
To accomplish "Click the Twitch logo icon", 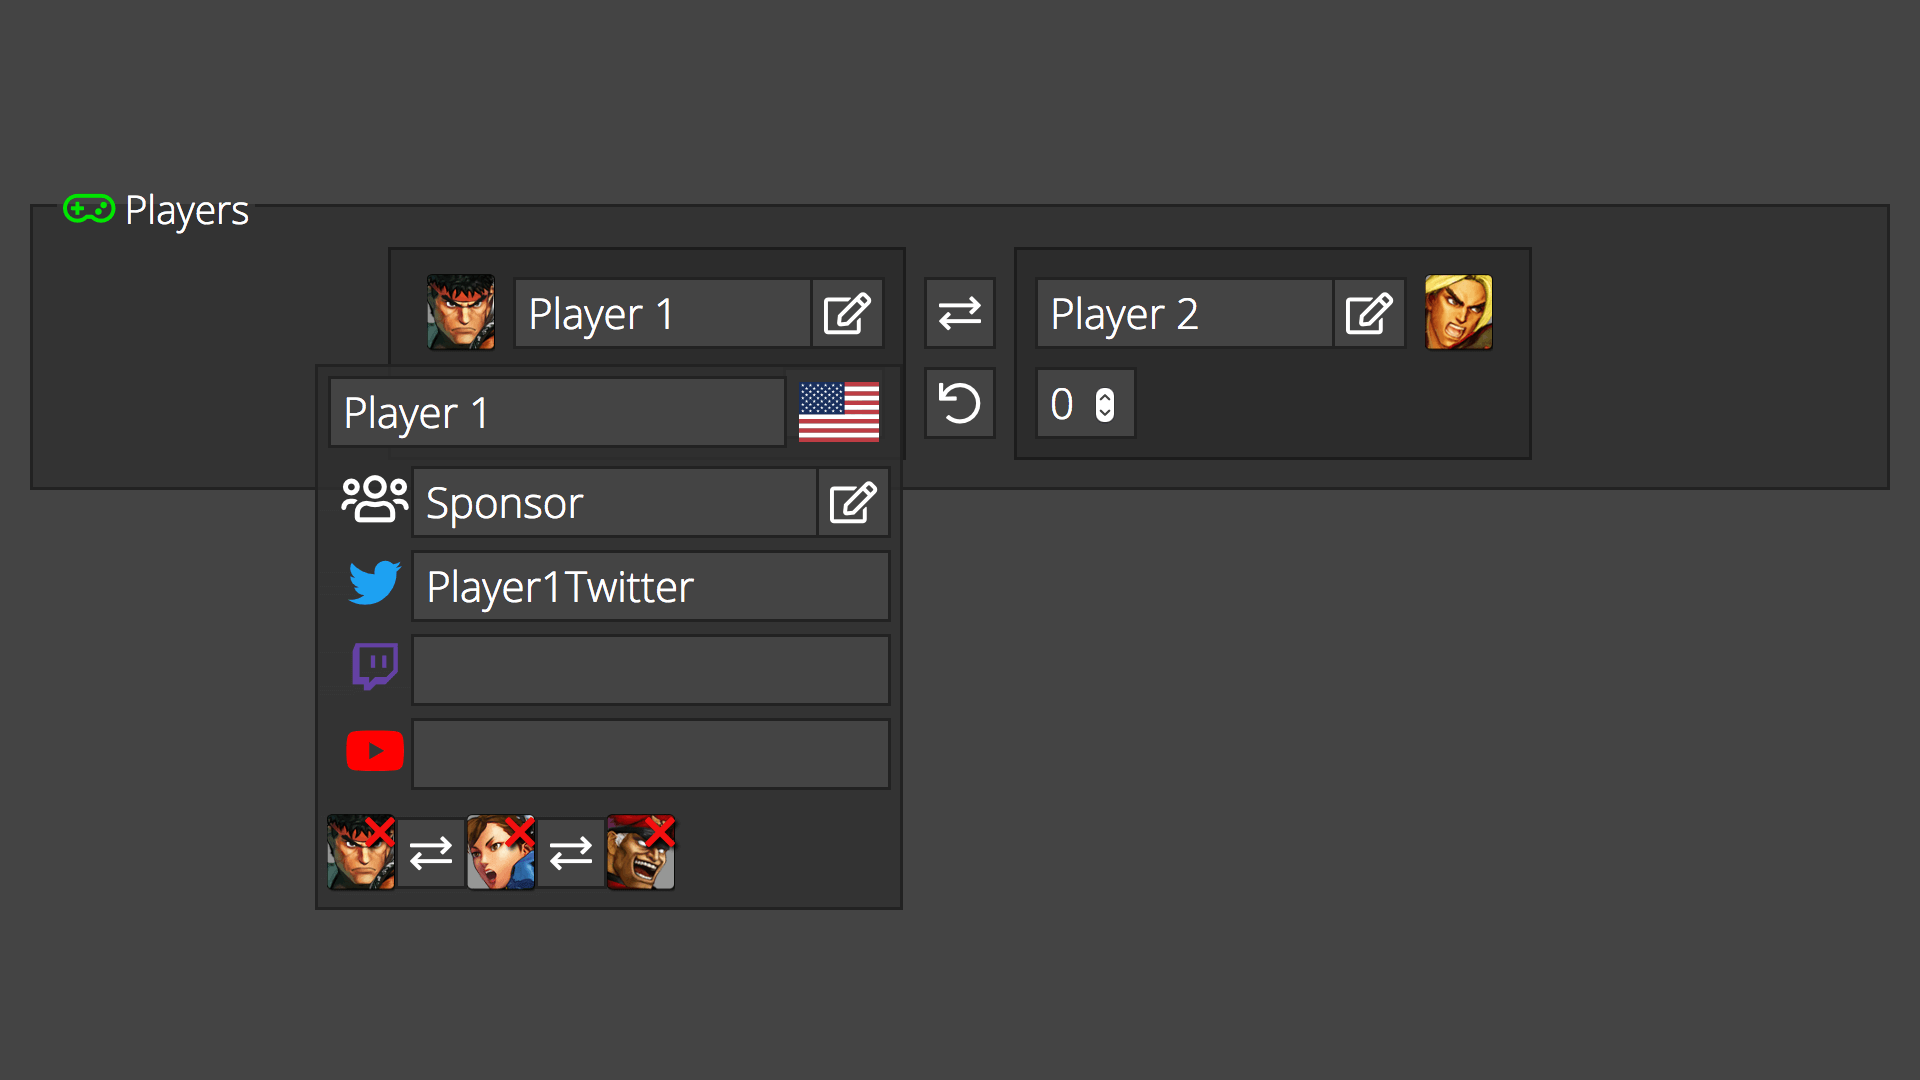I will 375,666.
